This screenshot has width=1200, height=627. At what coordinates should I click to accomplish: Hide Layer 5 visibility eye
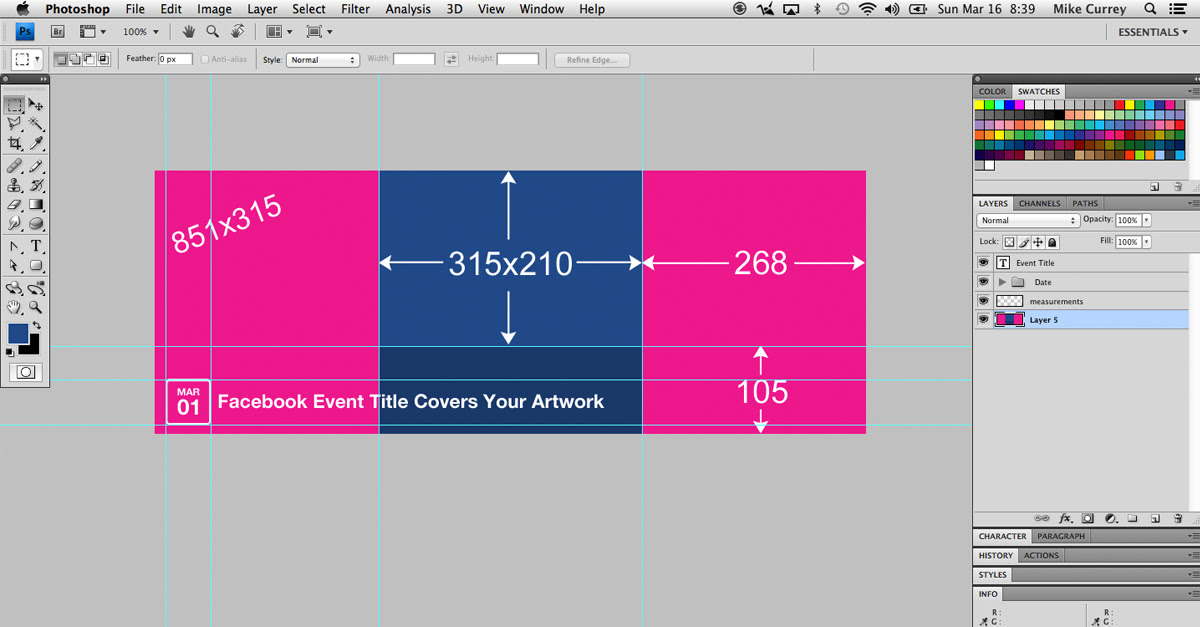tap(983, 320)
